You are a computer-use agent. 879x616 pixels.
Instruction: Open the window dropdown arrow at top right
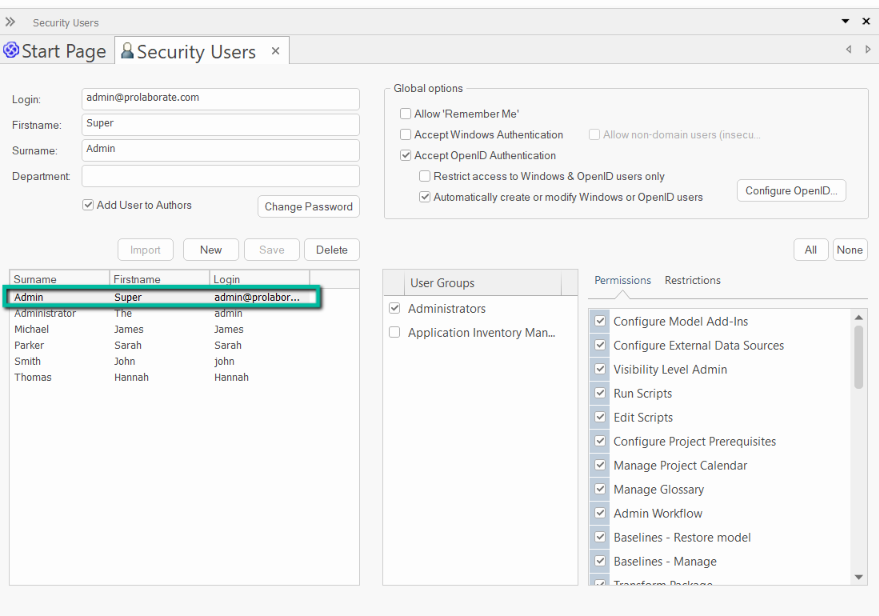pyautogui.click(x=845, y=21)
